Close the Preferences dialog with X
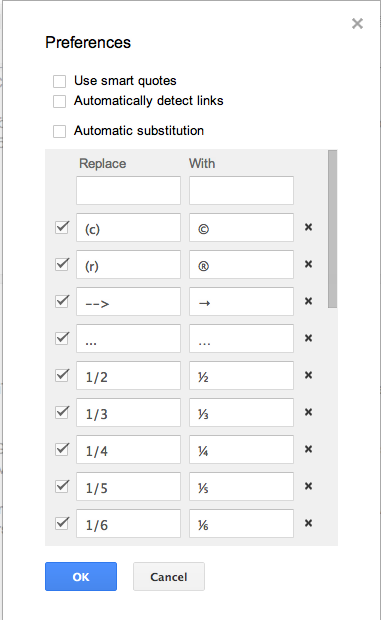This screenshot has height=620, width=381. pos(357,24)
